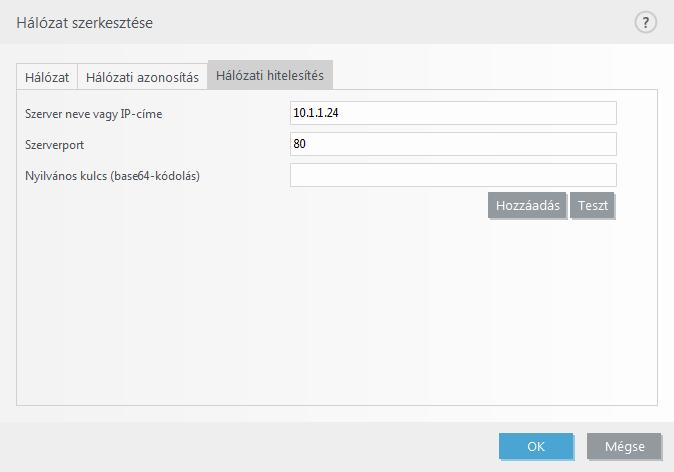
Task: Click into the Szerverport input field
Action: [x=453, y=144]
